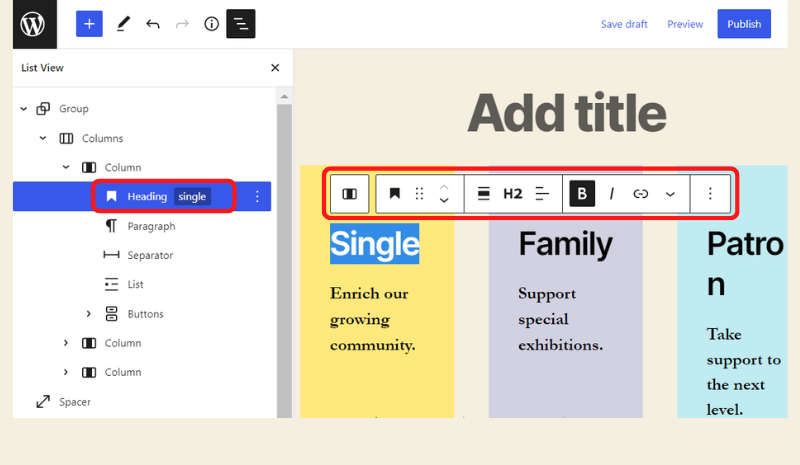Open more rich text controls dropdown
Screen dimensions: 800x465
point(670,194)
